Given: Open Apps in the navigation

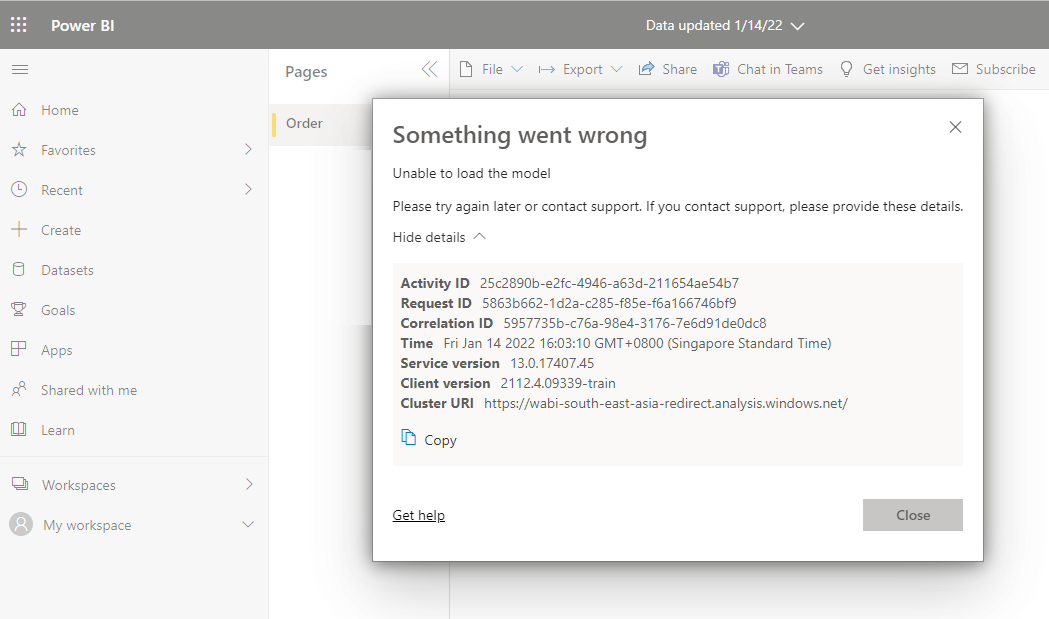Looking at the screenshot, I should pos(56,351).
